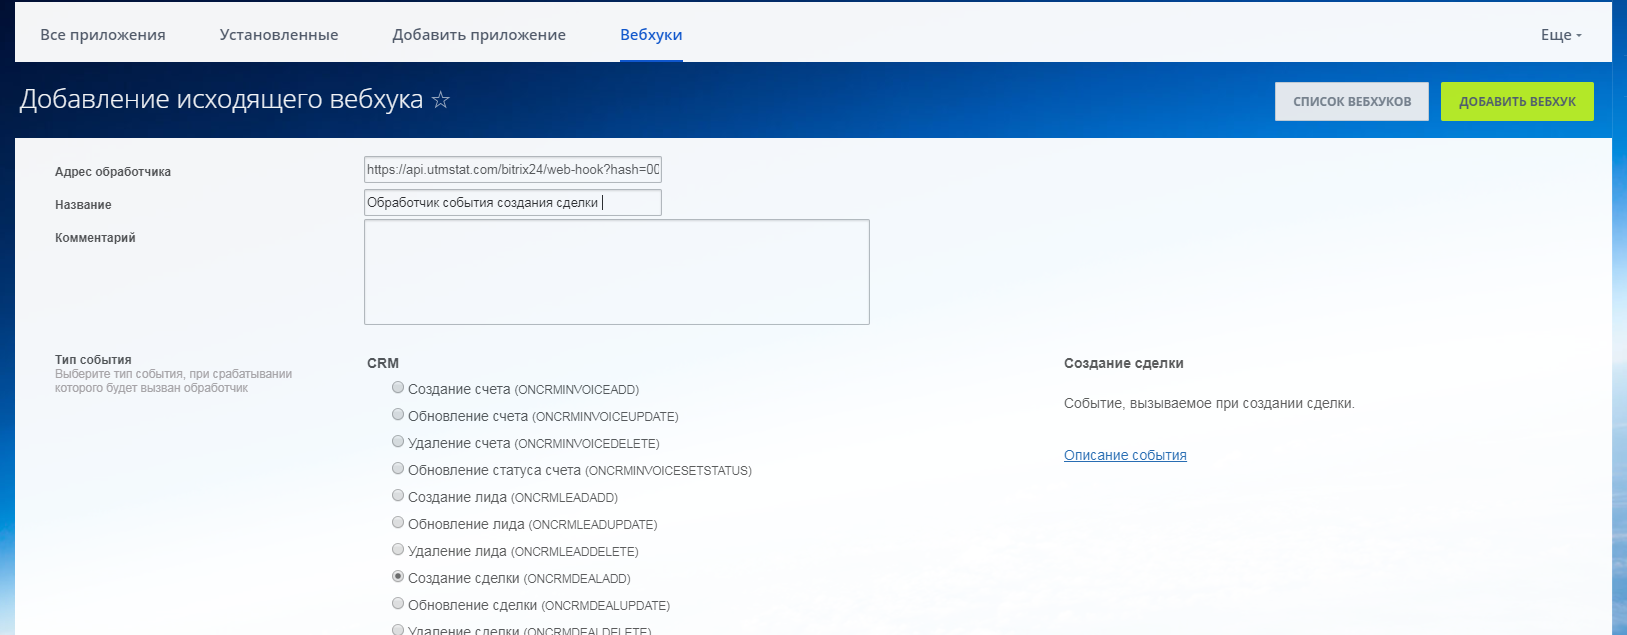Choose Обновление сделки radio option

tap(398, 604)
